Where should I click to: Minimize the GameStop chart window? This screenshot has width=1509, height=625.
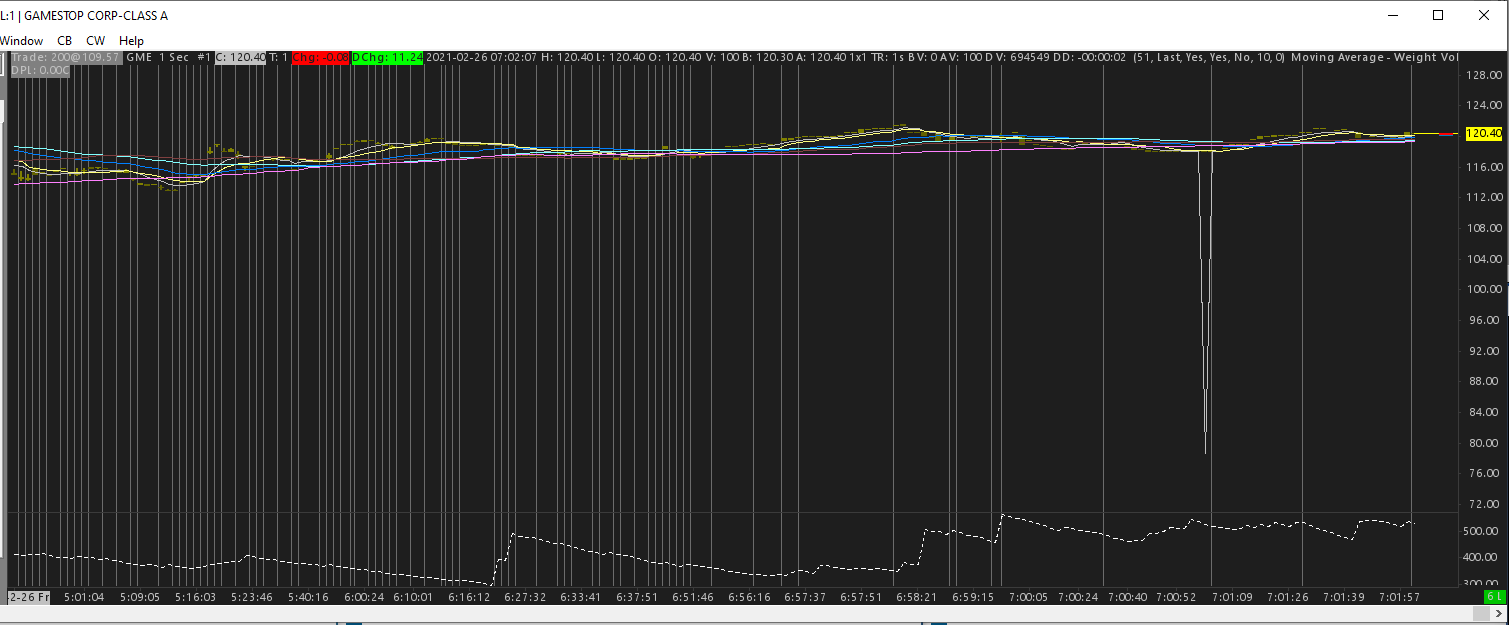tap(1392, 15)
